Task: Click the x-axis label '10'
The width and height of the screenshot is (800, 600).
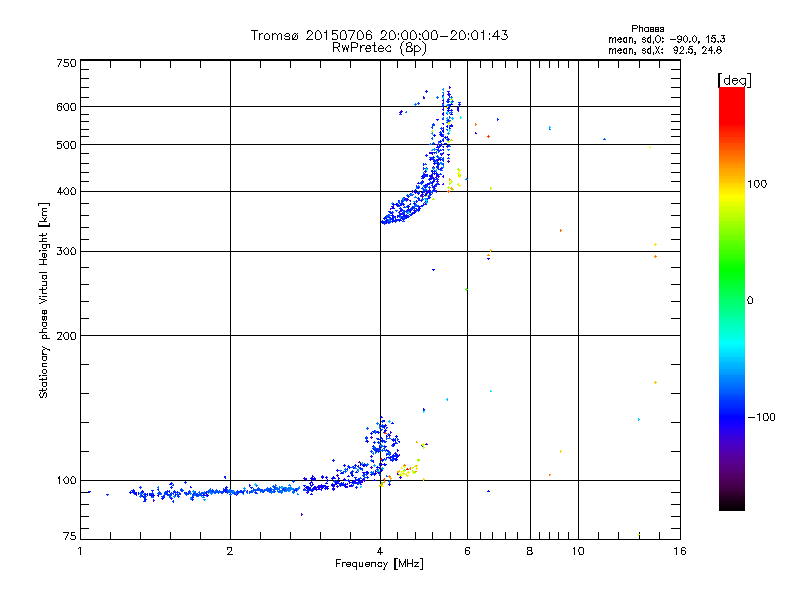Action: tap(578, 551)
